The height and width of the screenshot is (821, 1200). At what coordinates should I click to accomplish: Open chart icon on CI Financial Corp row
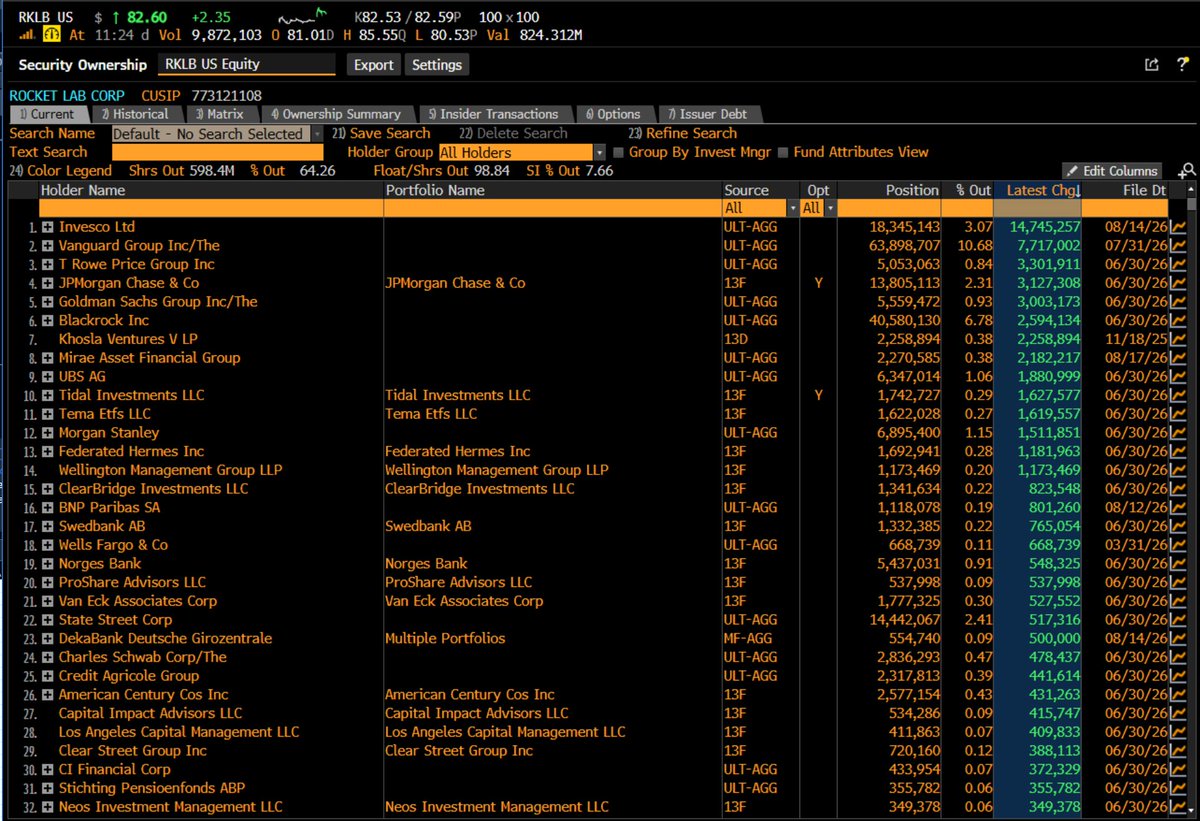1178,770
